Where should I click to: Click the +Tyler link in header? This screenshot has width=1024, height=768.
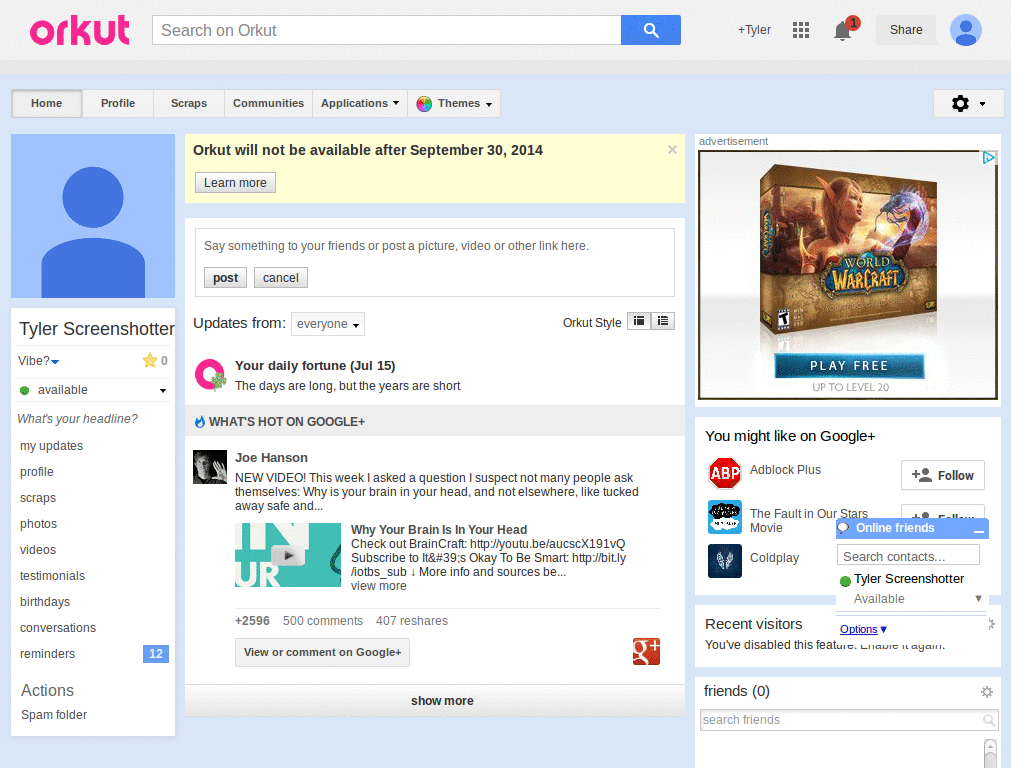(x=754, y=30)
